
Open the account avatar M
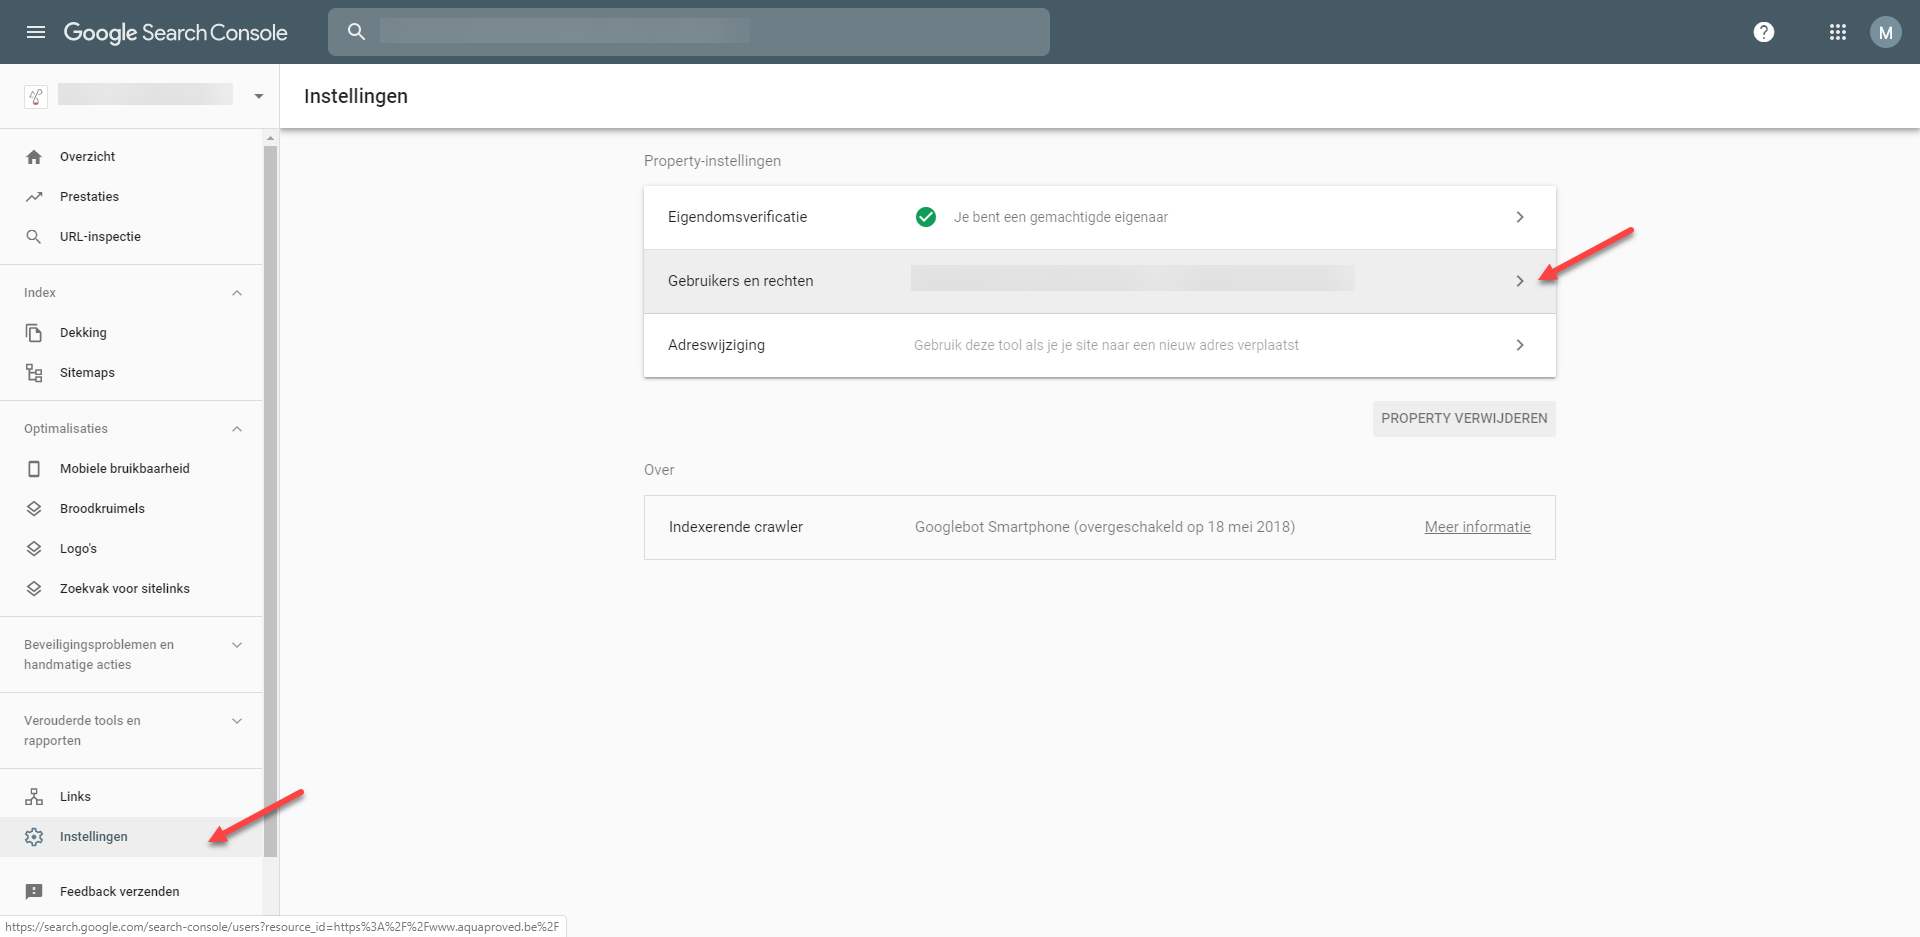click(1885, 32)
